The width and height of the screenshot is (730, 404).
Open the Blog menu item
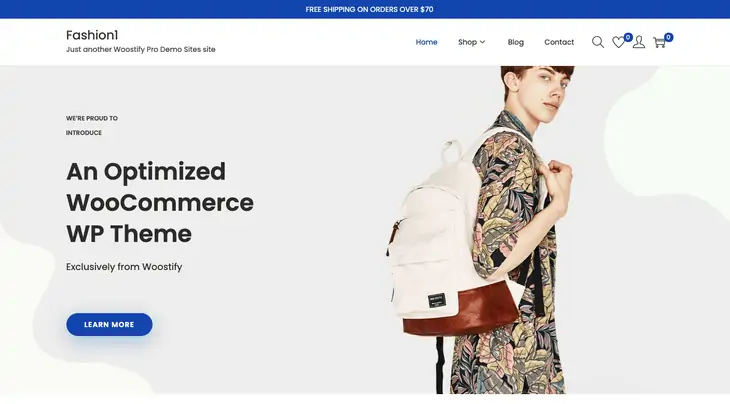tap(515, 42)
